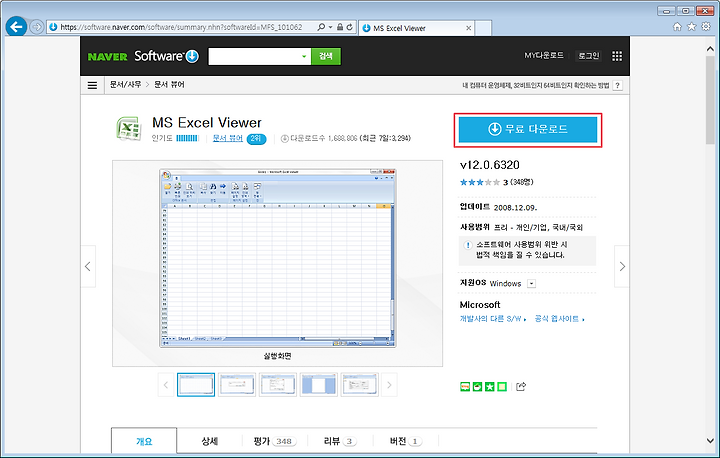Open address bar search dropdown arrow

point(330,27)
